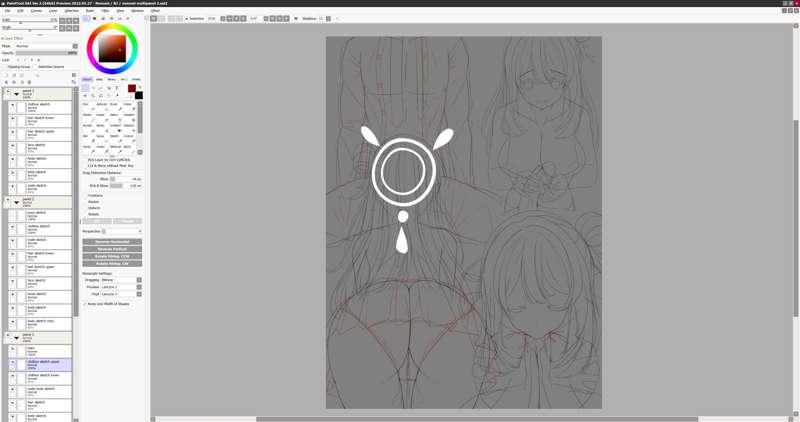This screenshot has width=800, height=422.
Task: Click the Reverse Vertical button
Action: 112,249
